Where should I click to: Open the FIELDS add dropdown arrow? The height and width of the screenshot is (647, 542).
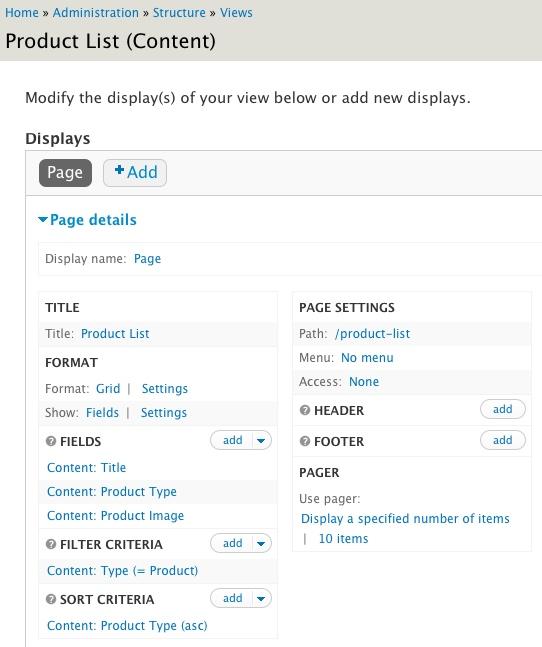261,440
